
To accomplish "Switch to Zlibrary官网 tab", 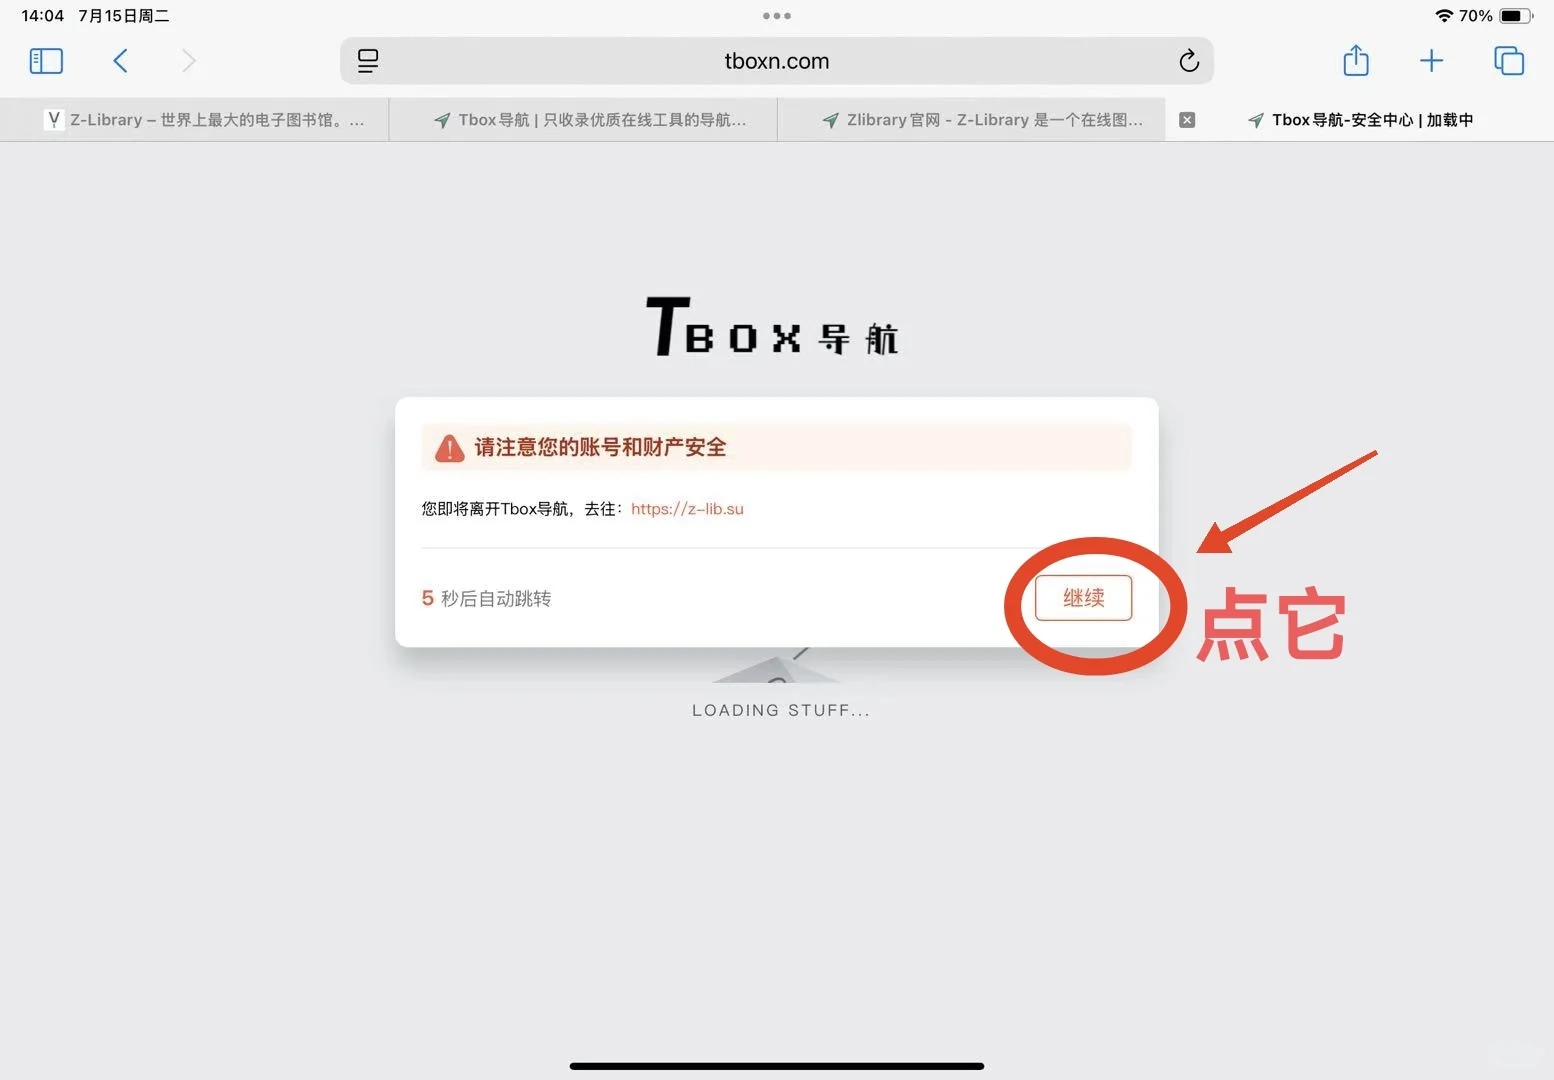I will (971, 120).
